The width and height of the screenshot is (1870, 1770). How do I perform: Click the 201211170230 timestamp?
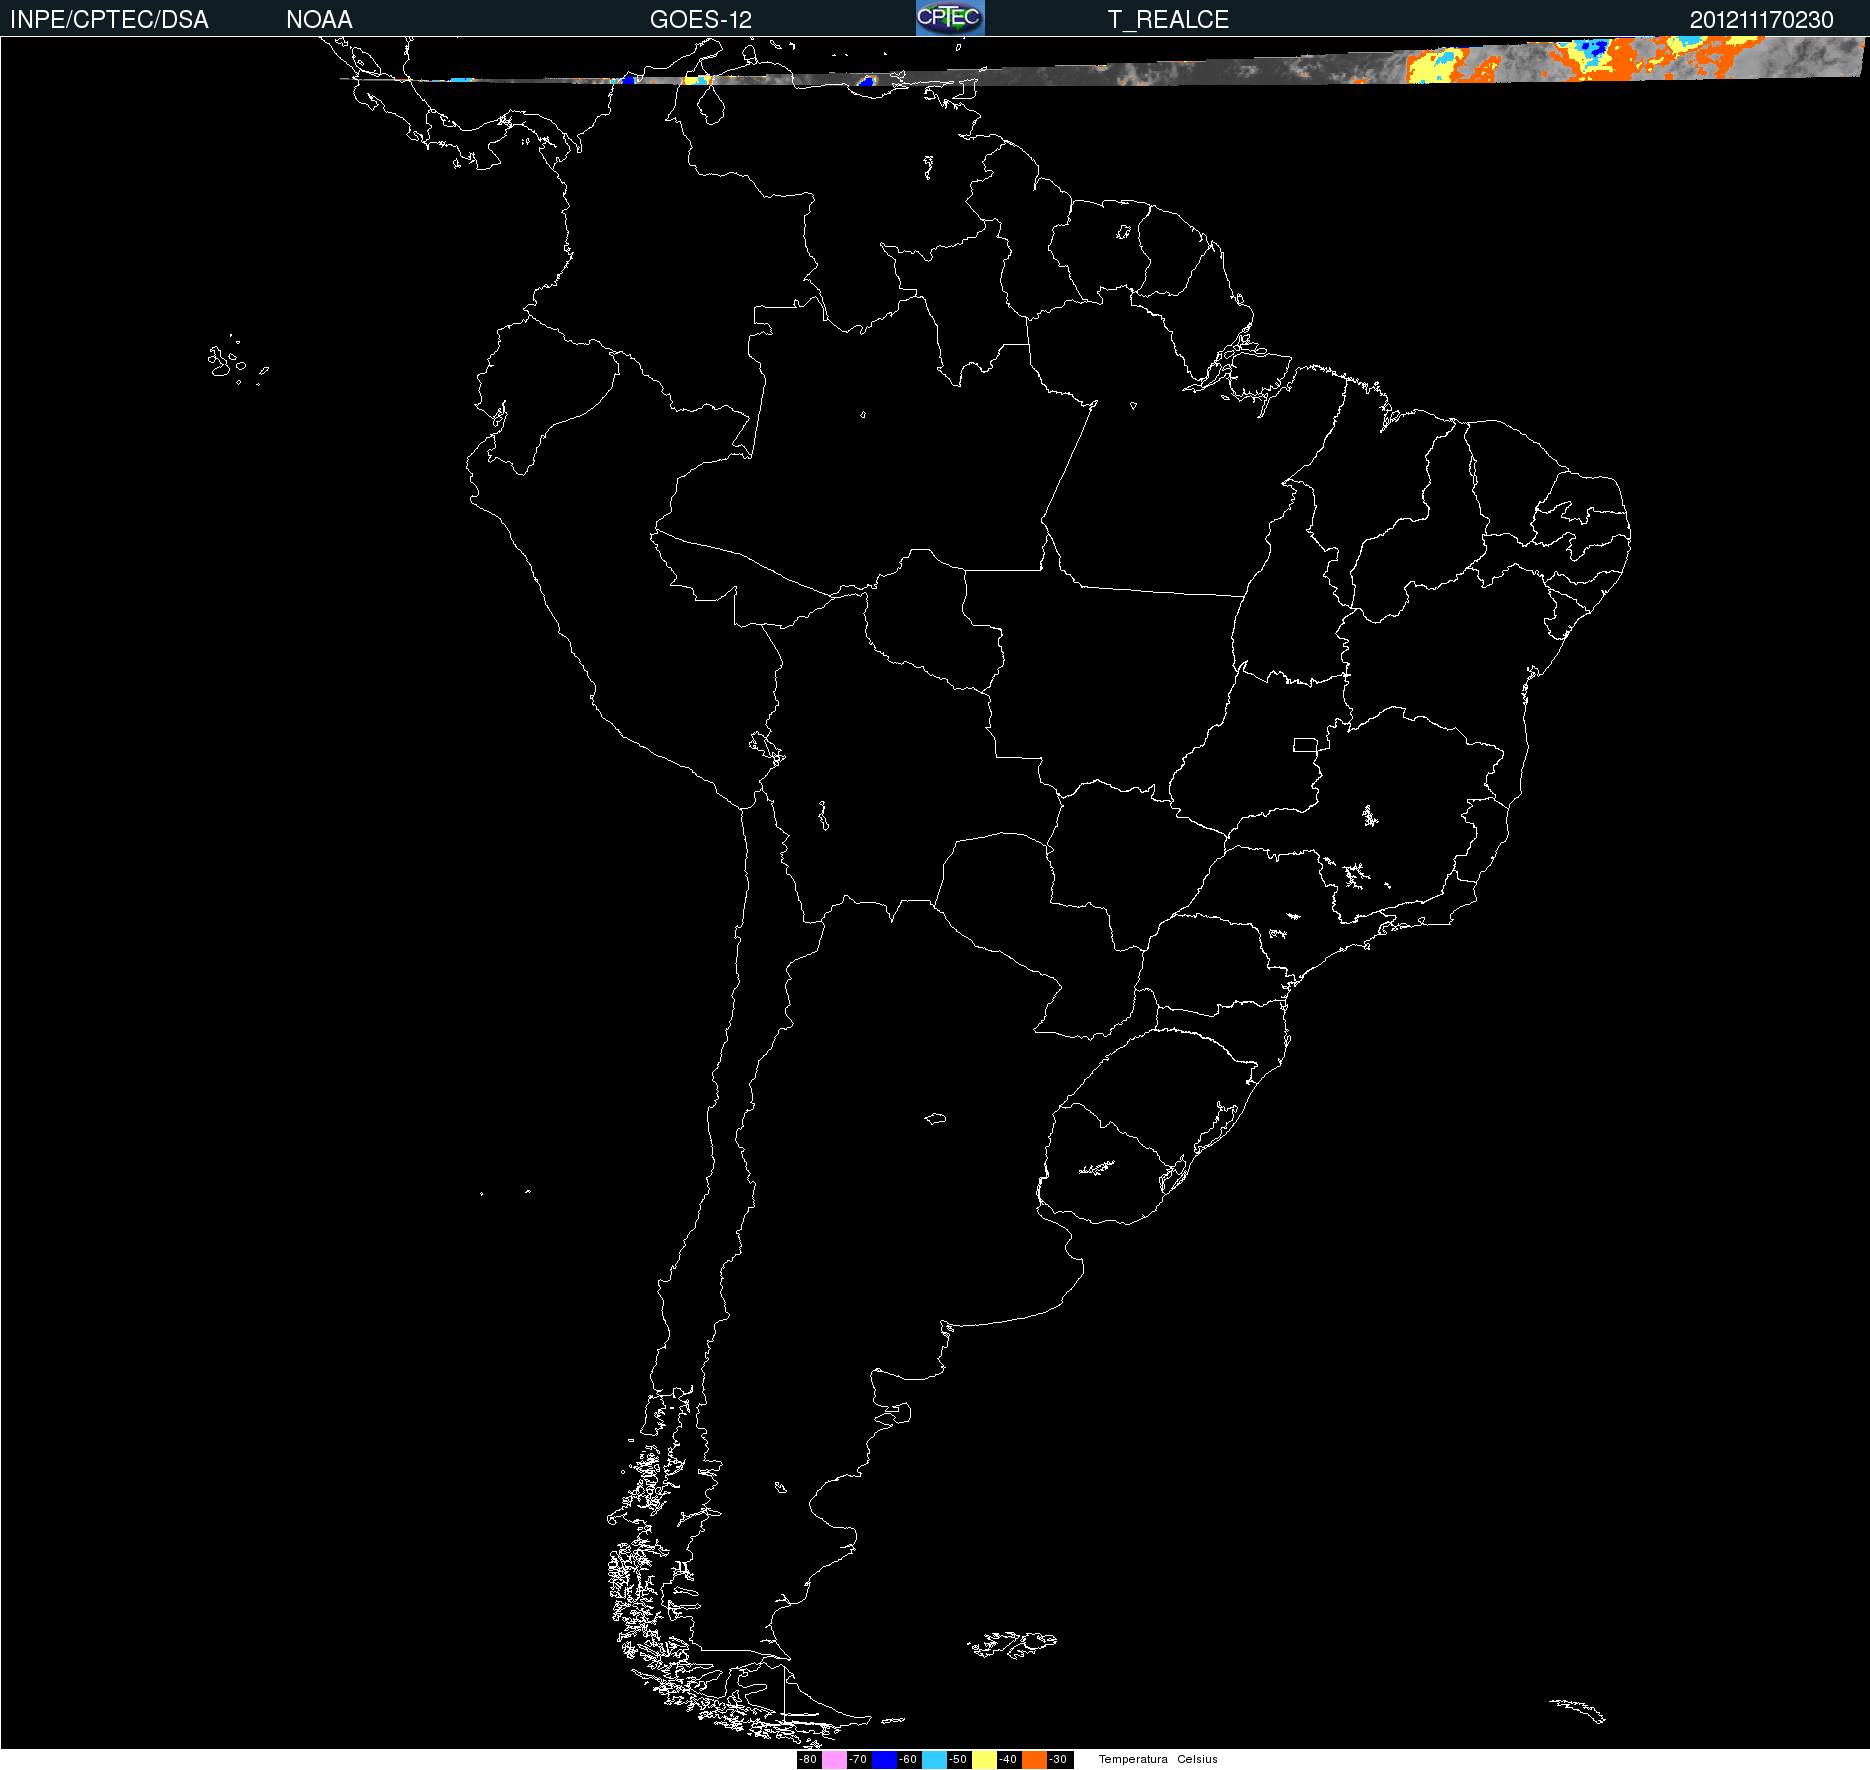click(x=1761, y=19)
